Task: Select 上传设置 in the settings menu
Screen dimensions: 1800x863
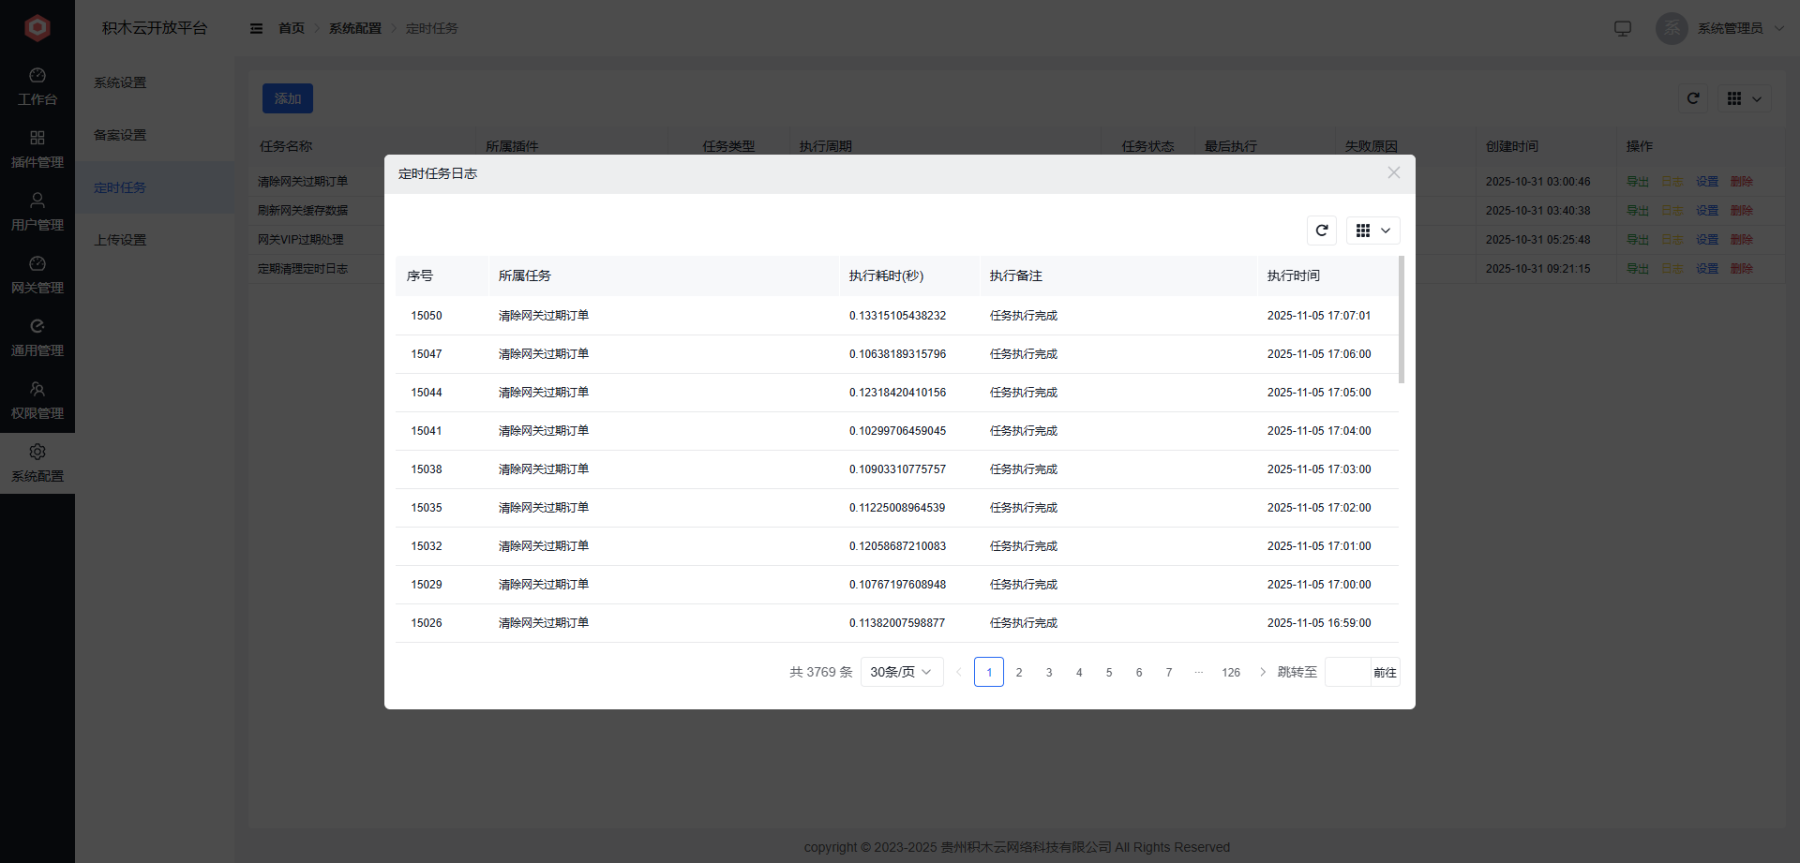Action: click(x=120, y=240)
